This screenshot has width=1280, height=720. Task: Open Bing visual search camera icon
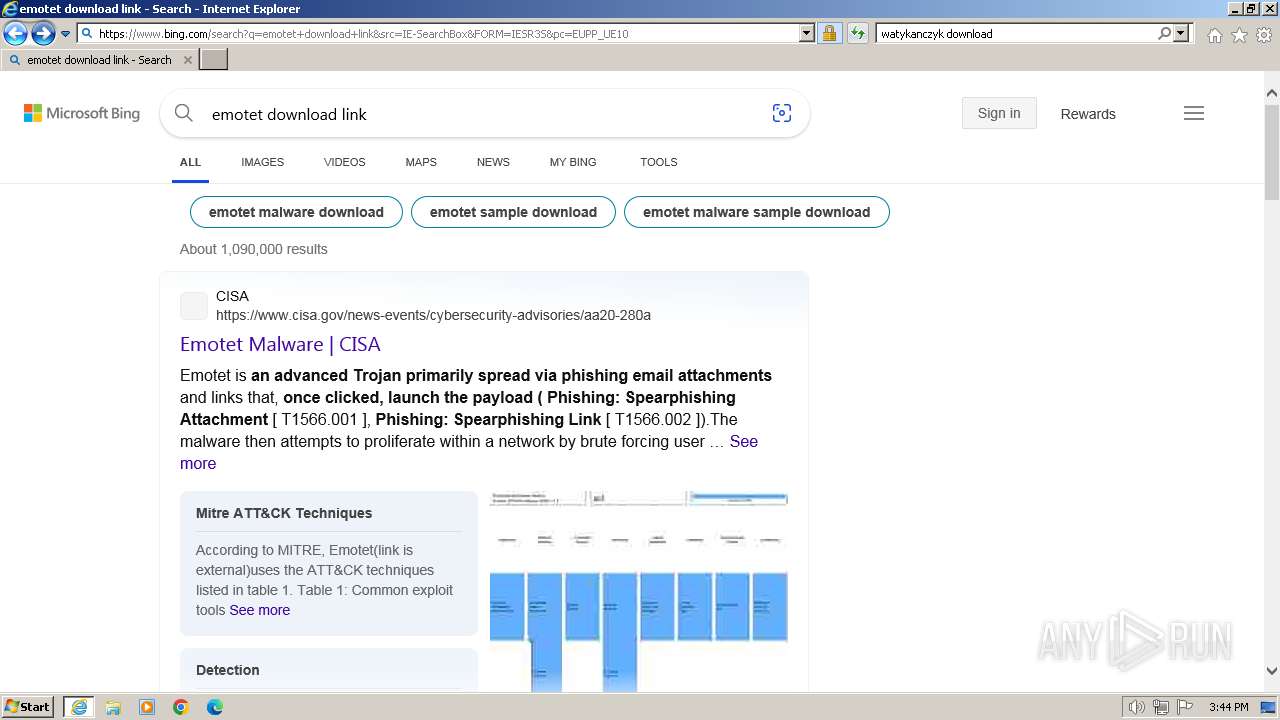point(782,114)
